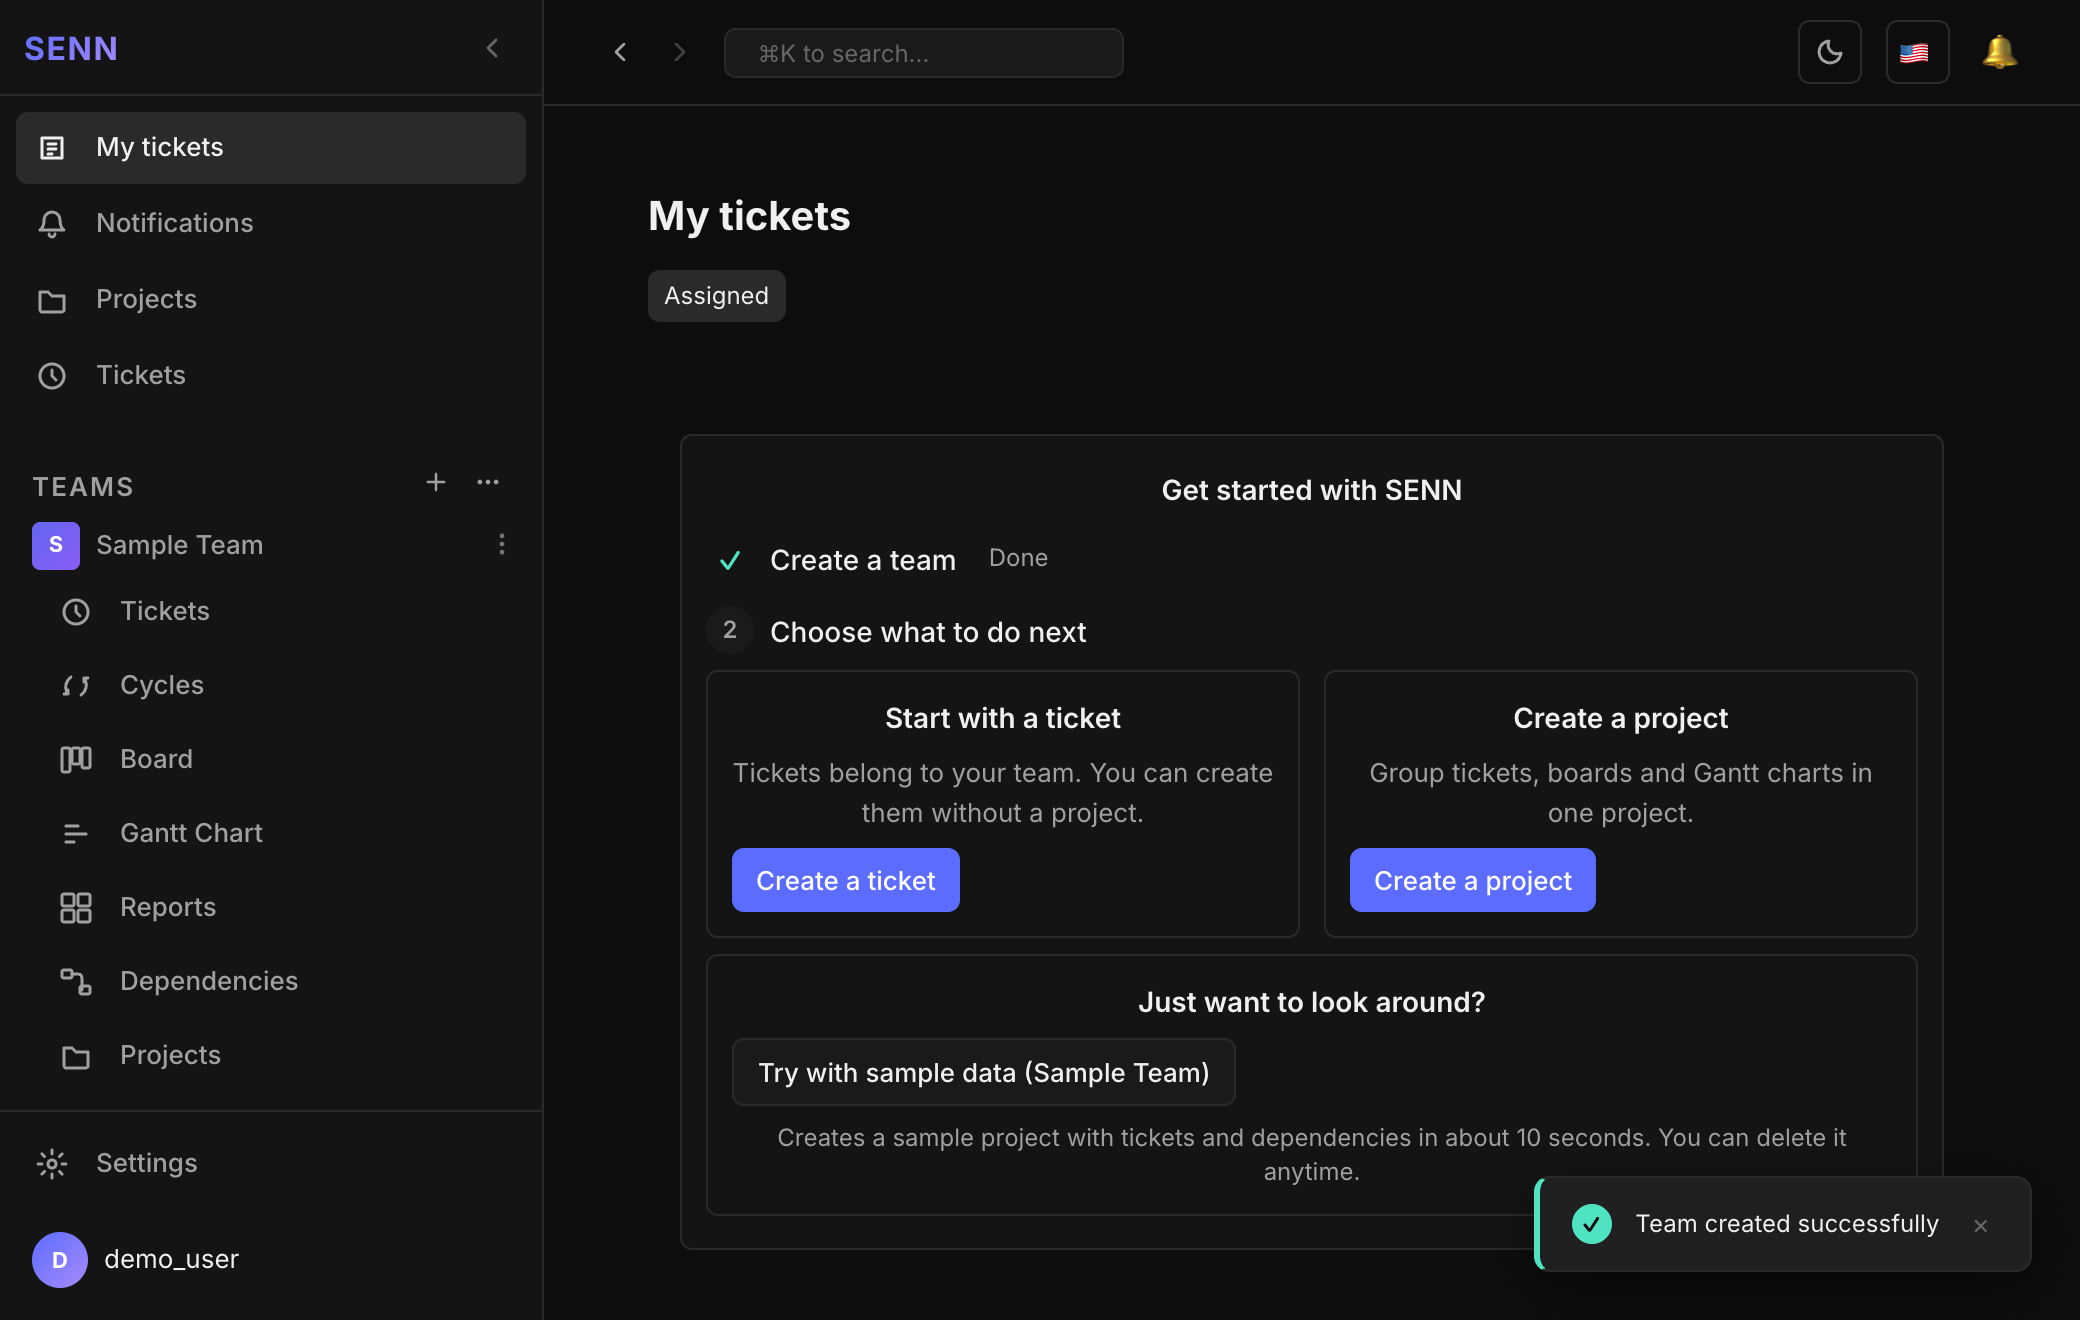The image size is (2080, 1320).
Task: Open the Cycles icon under Sample Team
Action: click(76, 685)
